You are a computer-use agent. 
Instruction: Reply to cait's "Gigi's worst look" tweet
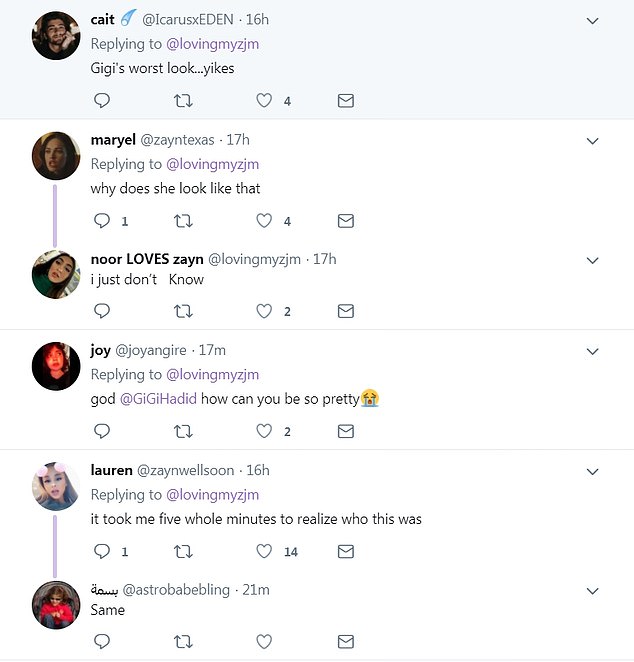click(x=102, y=101)
